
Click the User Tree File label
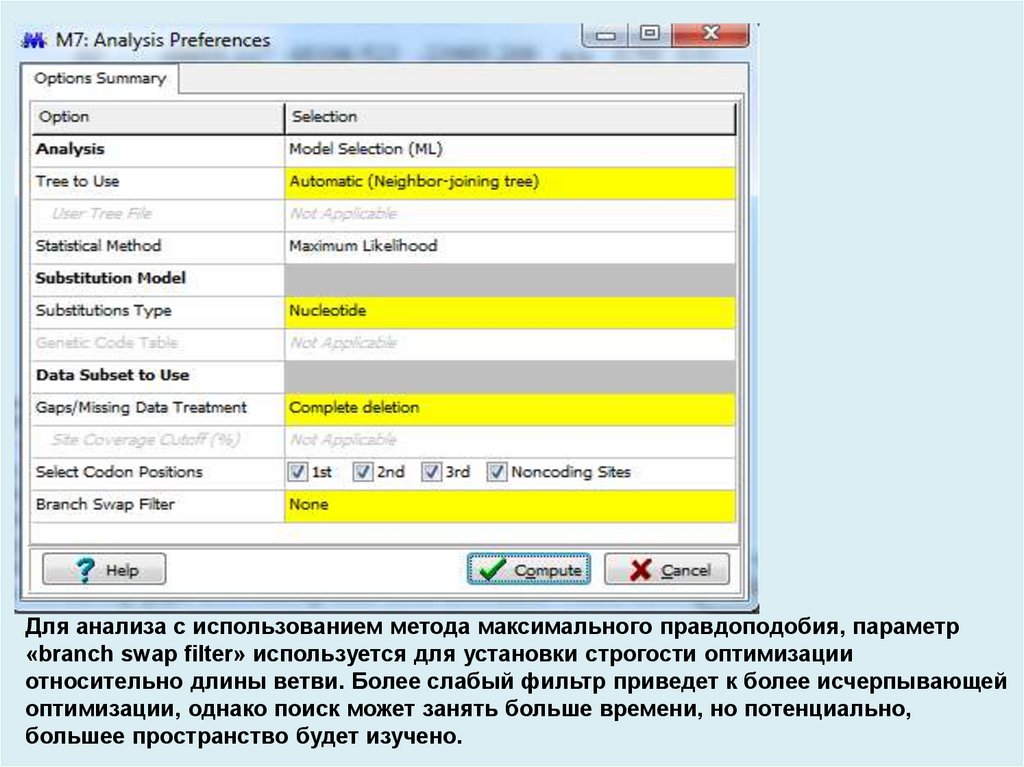[102, 214]
